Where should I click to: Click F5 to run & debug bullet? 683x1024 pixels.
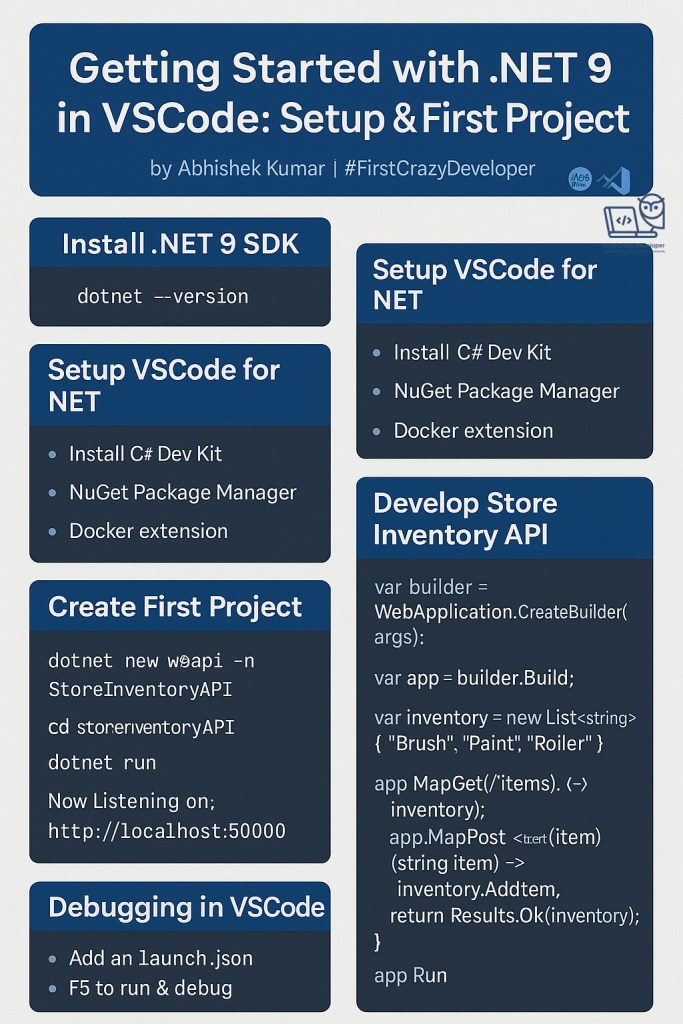(x=150, y=988)
